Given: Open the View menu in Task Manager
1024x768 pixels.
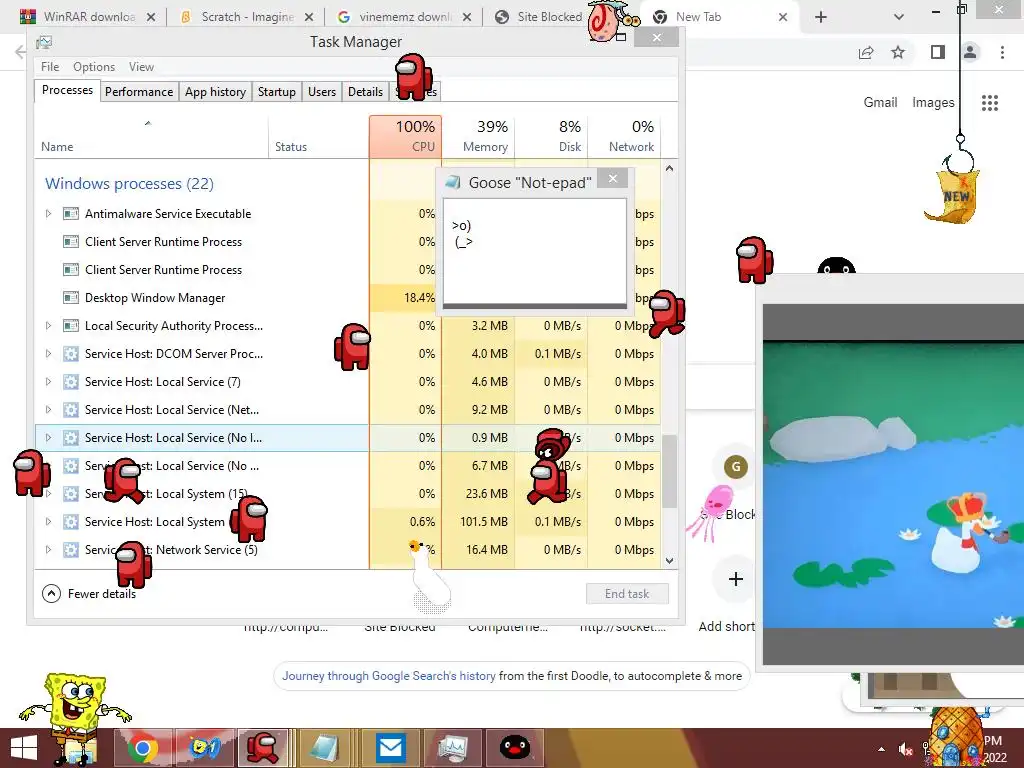Looking at the screenshot, I should (141, 67).
